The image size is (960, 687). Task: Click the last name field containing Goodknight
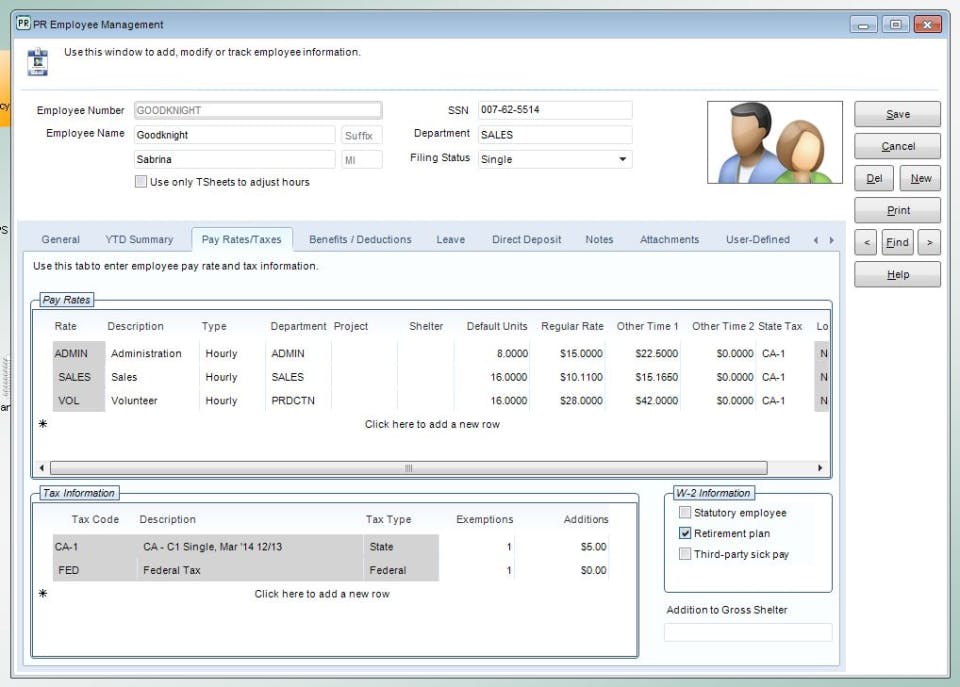(234, 135)
